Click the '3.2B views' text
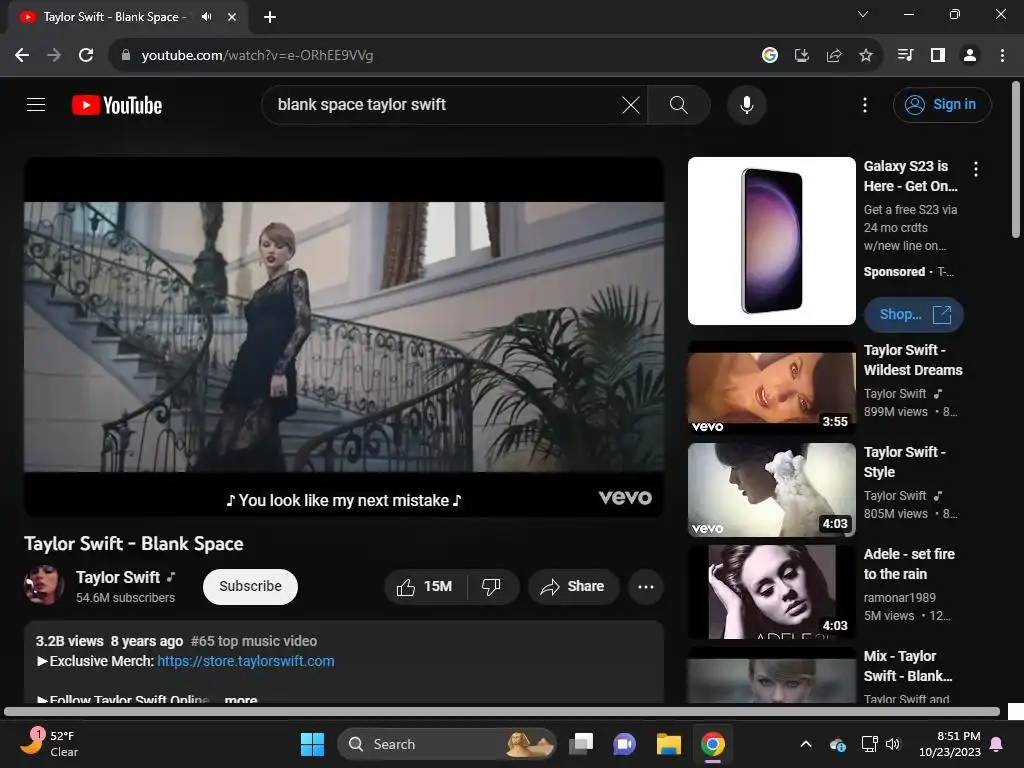Image resolution: width=1024 pixels, height=768 pixels. (x=69, y=641)
